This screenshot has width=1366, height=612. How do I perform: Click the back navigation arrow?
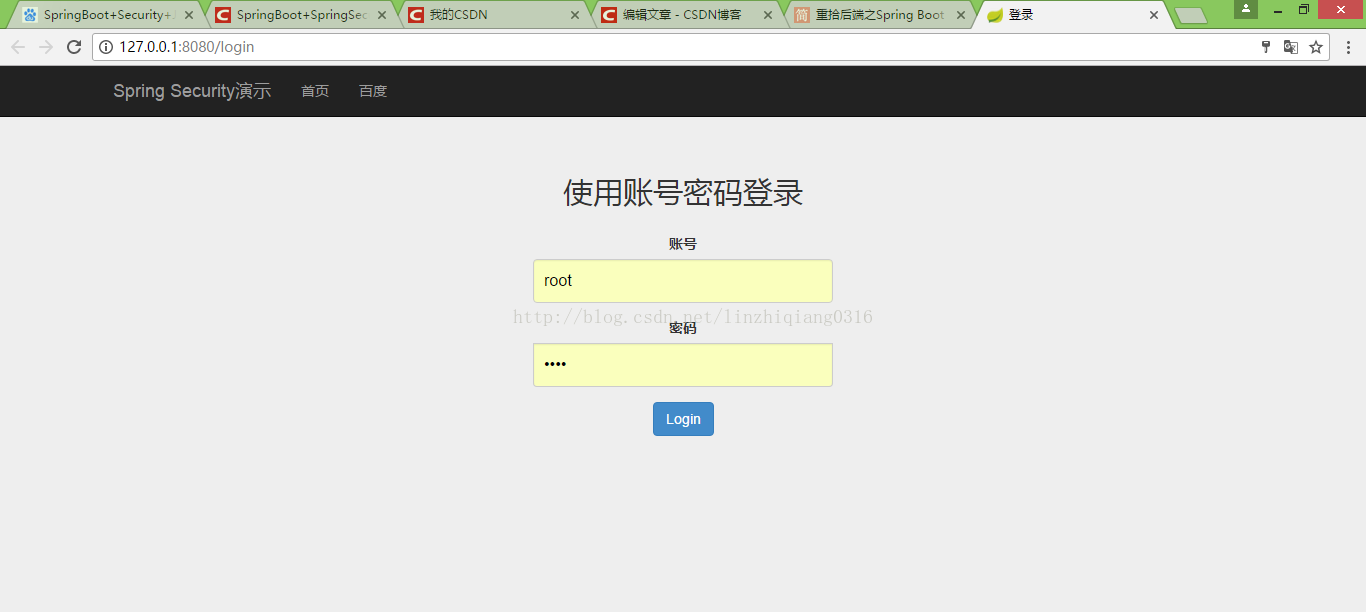[x=18, y=46]
